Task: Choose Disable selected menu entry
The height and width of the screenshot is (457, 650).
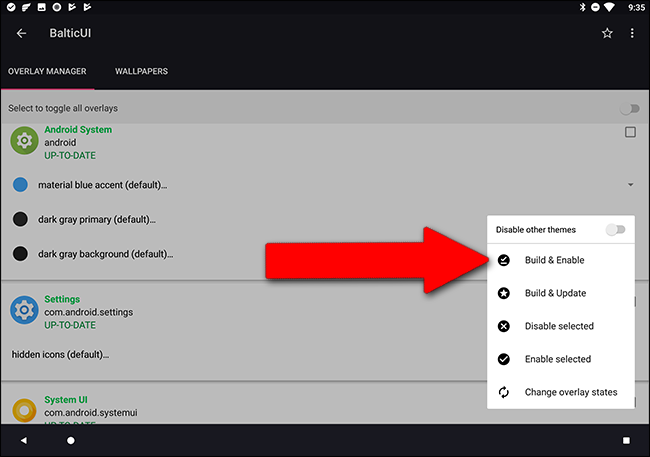Action: tap(561, 326)
